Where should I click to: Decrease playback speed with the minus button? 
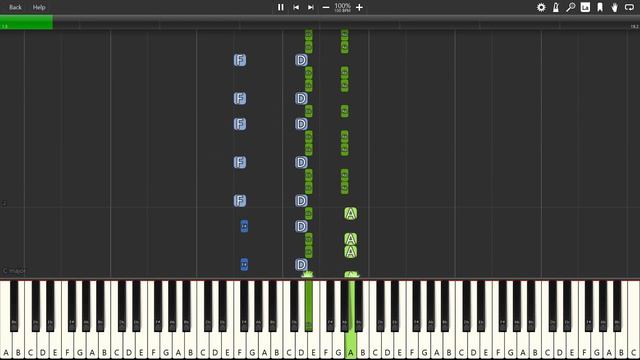[x=326, y=7]
